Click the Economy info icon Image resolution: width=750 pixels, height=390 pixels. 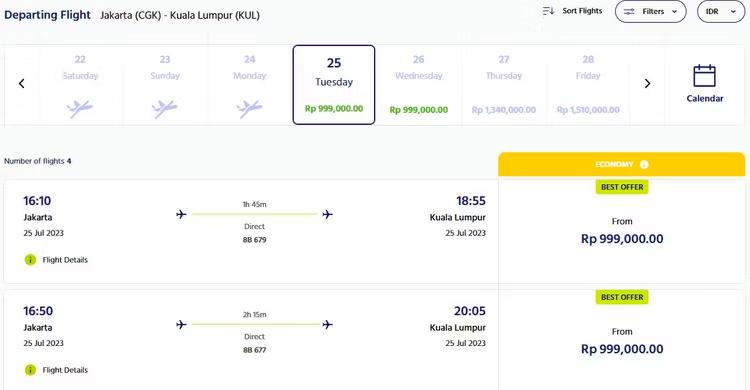[x=644, y=165]
